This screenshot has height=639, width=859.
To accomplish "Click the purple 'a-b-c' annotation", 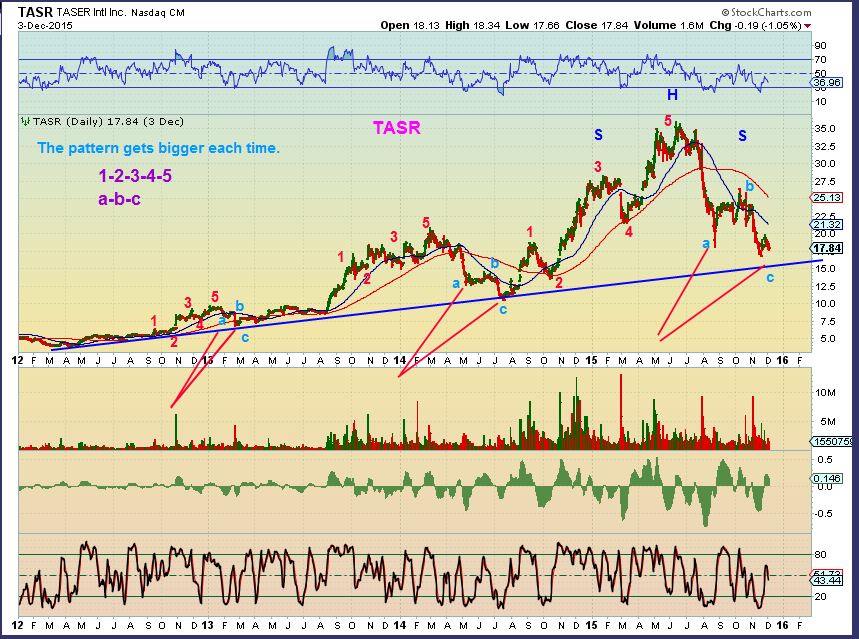I will click(119, 199).
